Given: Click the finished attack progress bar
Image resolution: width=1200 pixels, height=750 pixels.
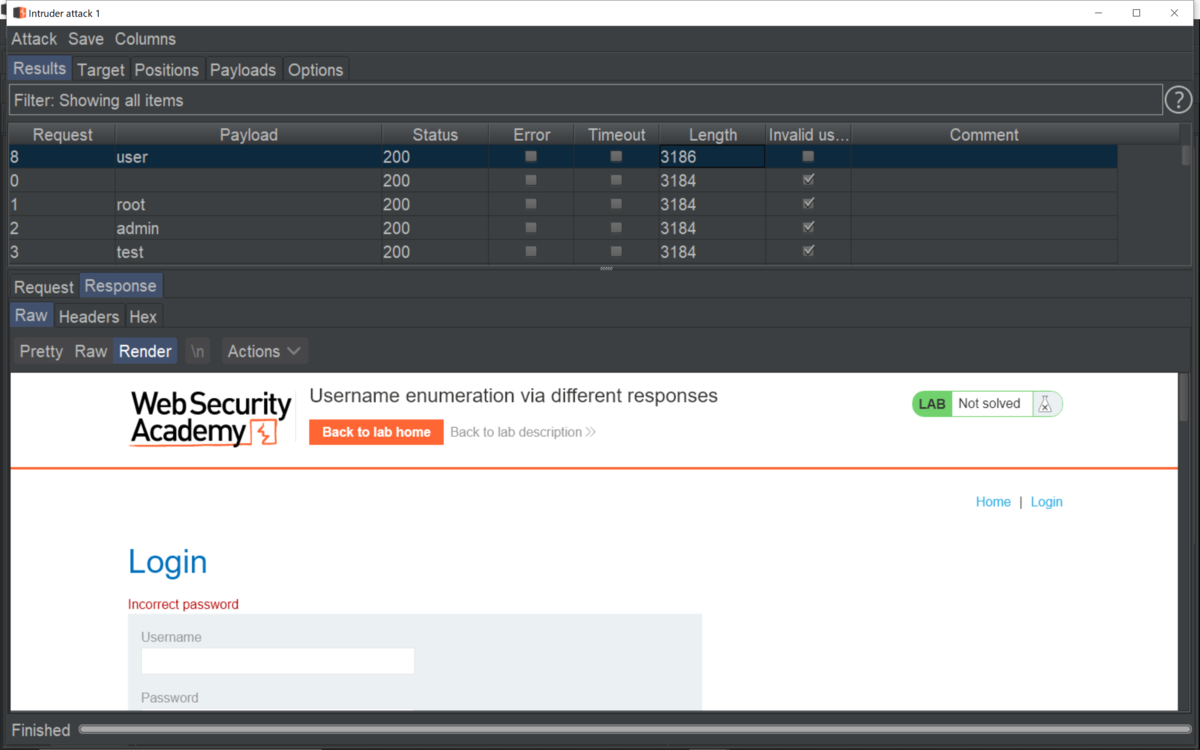Looking at the screenshot, I should (635, 730).
